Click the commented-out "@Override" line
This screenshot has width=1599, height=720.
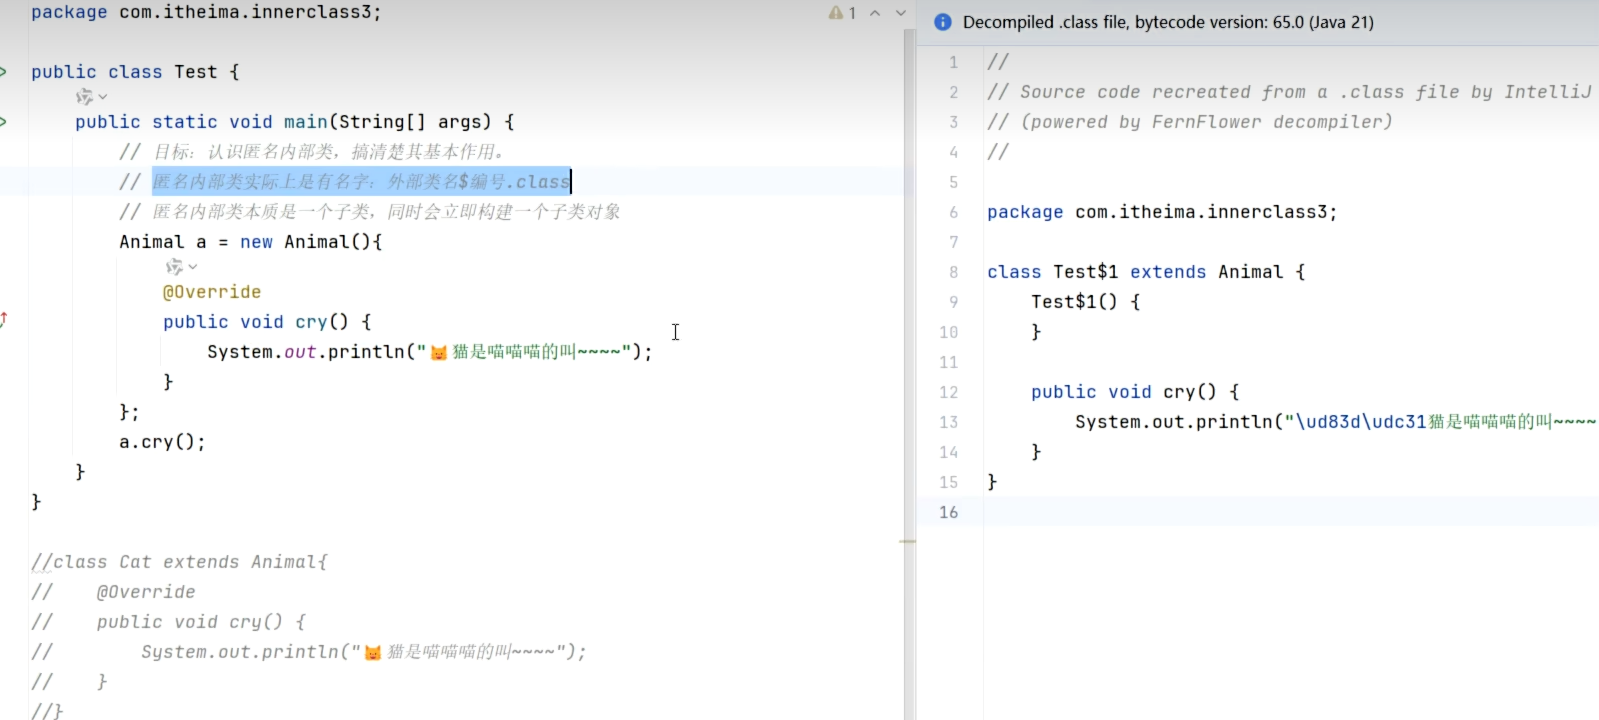click(x=113, y=592)
